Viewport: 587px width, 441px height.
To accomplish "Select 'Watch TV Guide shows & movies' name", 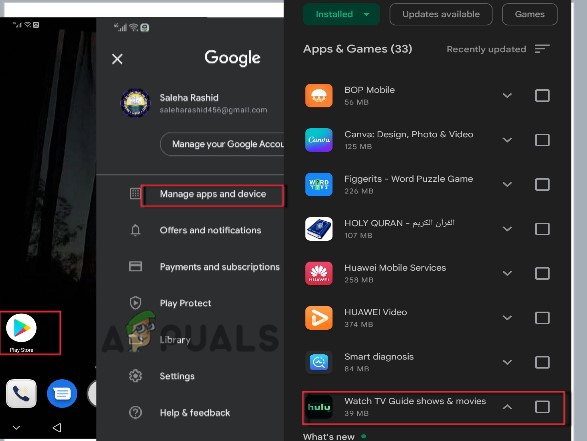I will click(x=415, y=401).
